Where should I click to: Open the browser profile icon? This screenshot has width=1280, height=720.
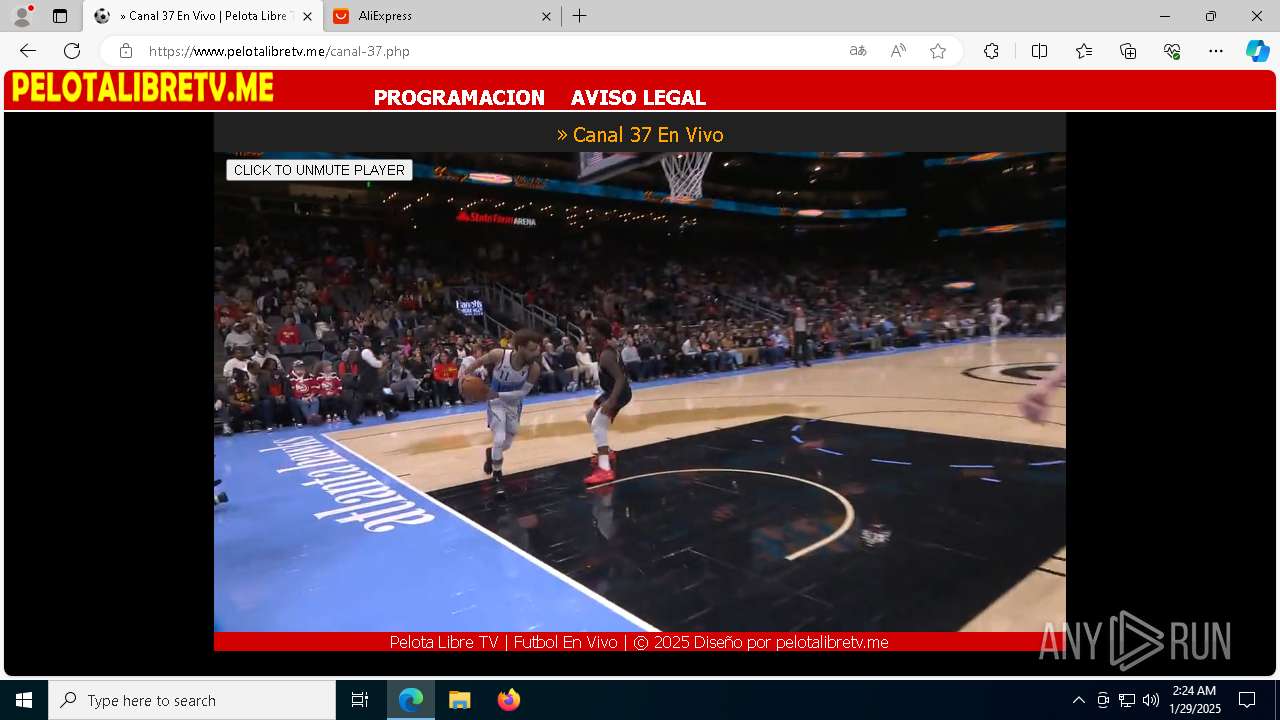[22, 16]
